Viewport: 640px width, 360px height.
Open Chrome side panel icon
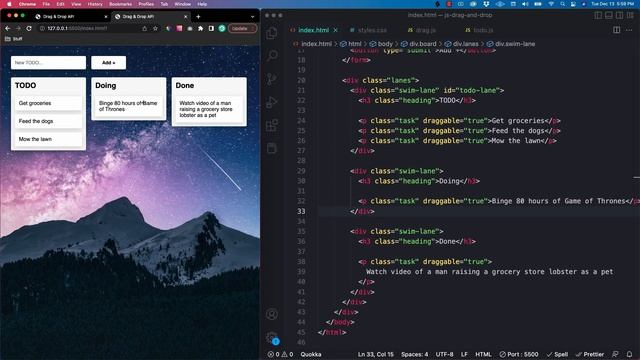click(x=211, y=29)
